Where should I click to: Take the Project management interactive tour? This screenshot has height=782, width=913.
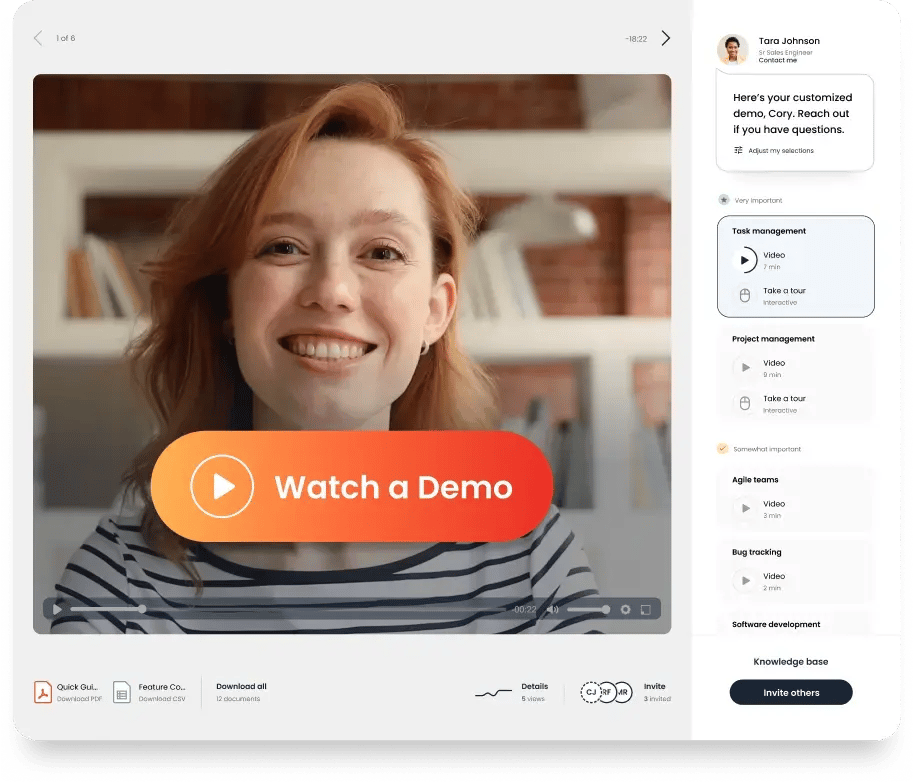click(x=783, y=403)
